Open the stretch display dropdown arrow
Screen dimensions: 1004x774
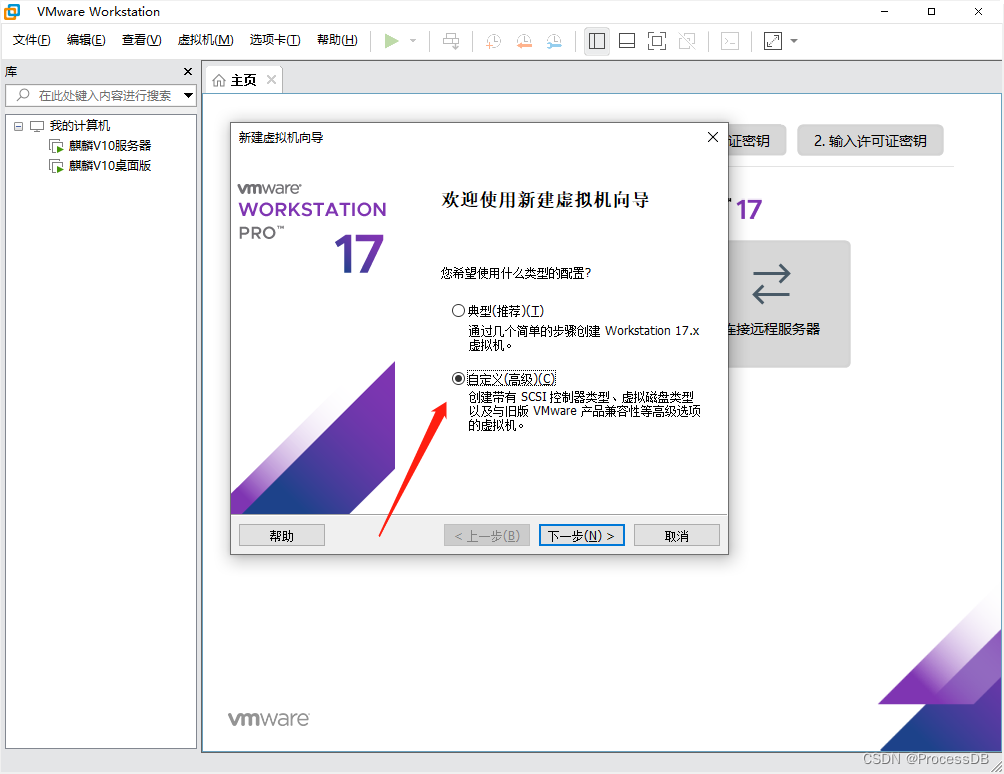click(794, 41)
